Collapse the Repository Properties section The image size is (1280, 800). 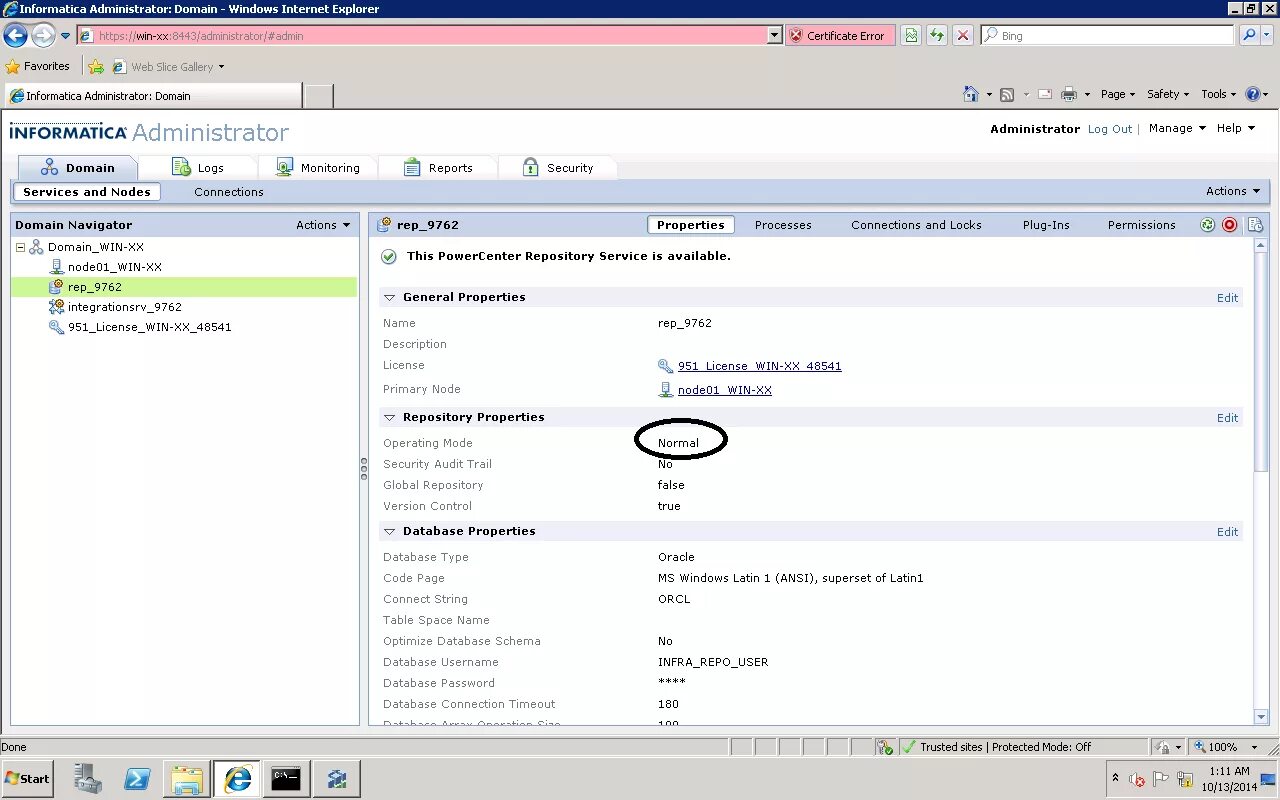click(389, 417)
